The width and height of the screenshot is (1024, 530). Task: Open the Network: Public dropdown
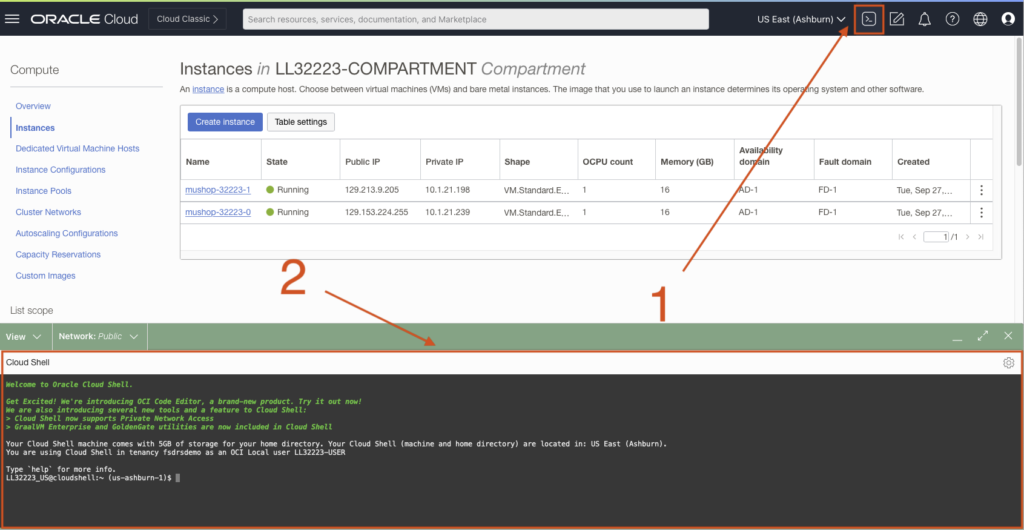point(98,337)
